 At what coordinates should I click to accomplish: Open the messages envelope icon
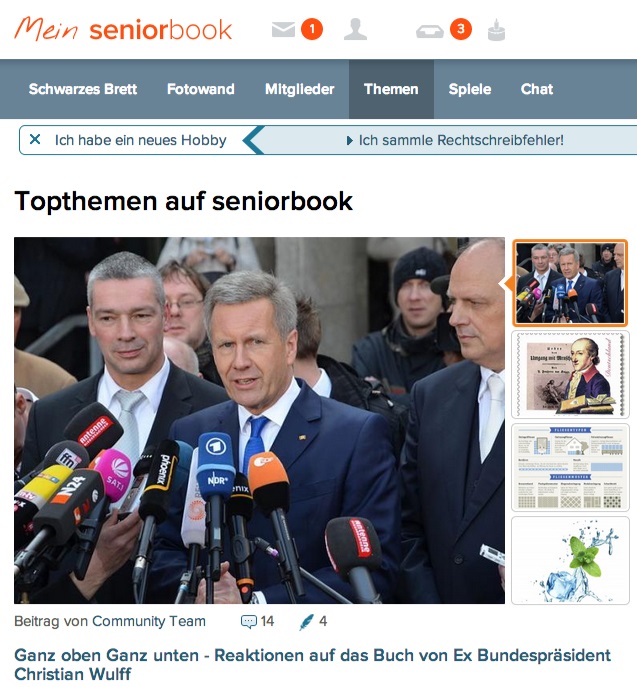point(283,30)
